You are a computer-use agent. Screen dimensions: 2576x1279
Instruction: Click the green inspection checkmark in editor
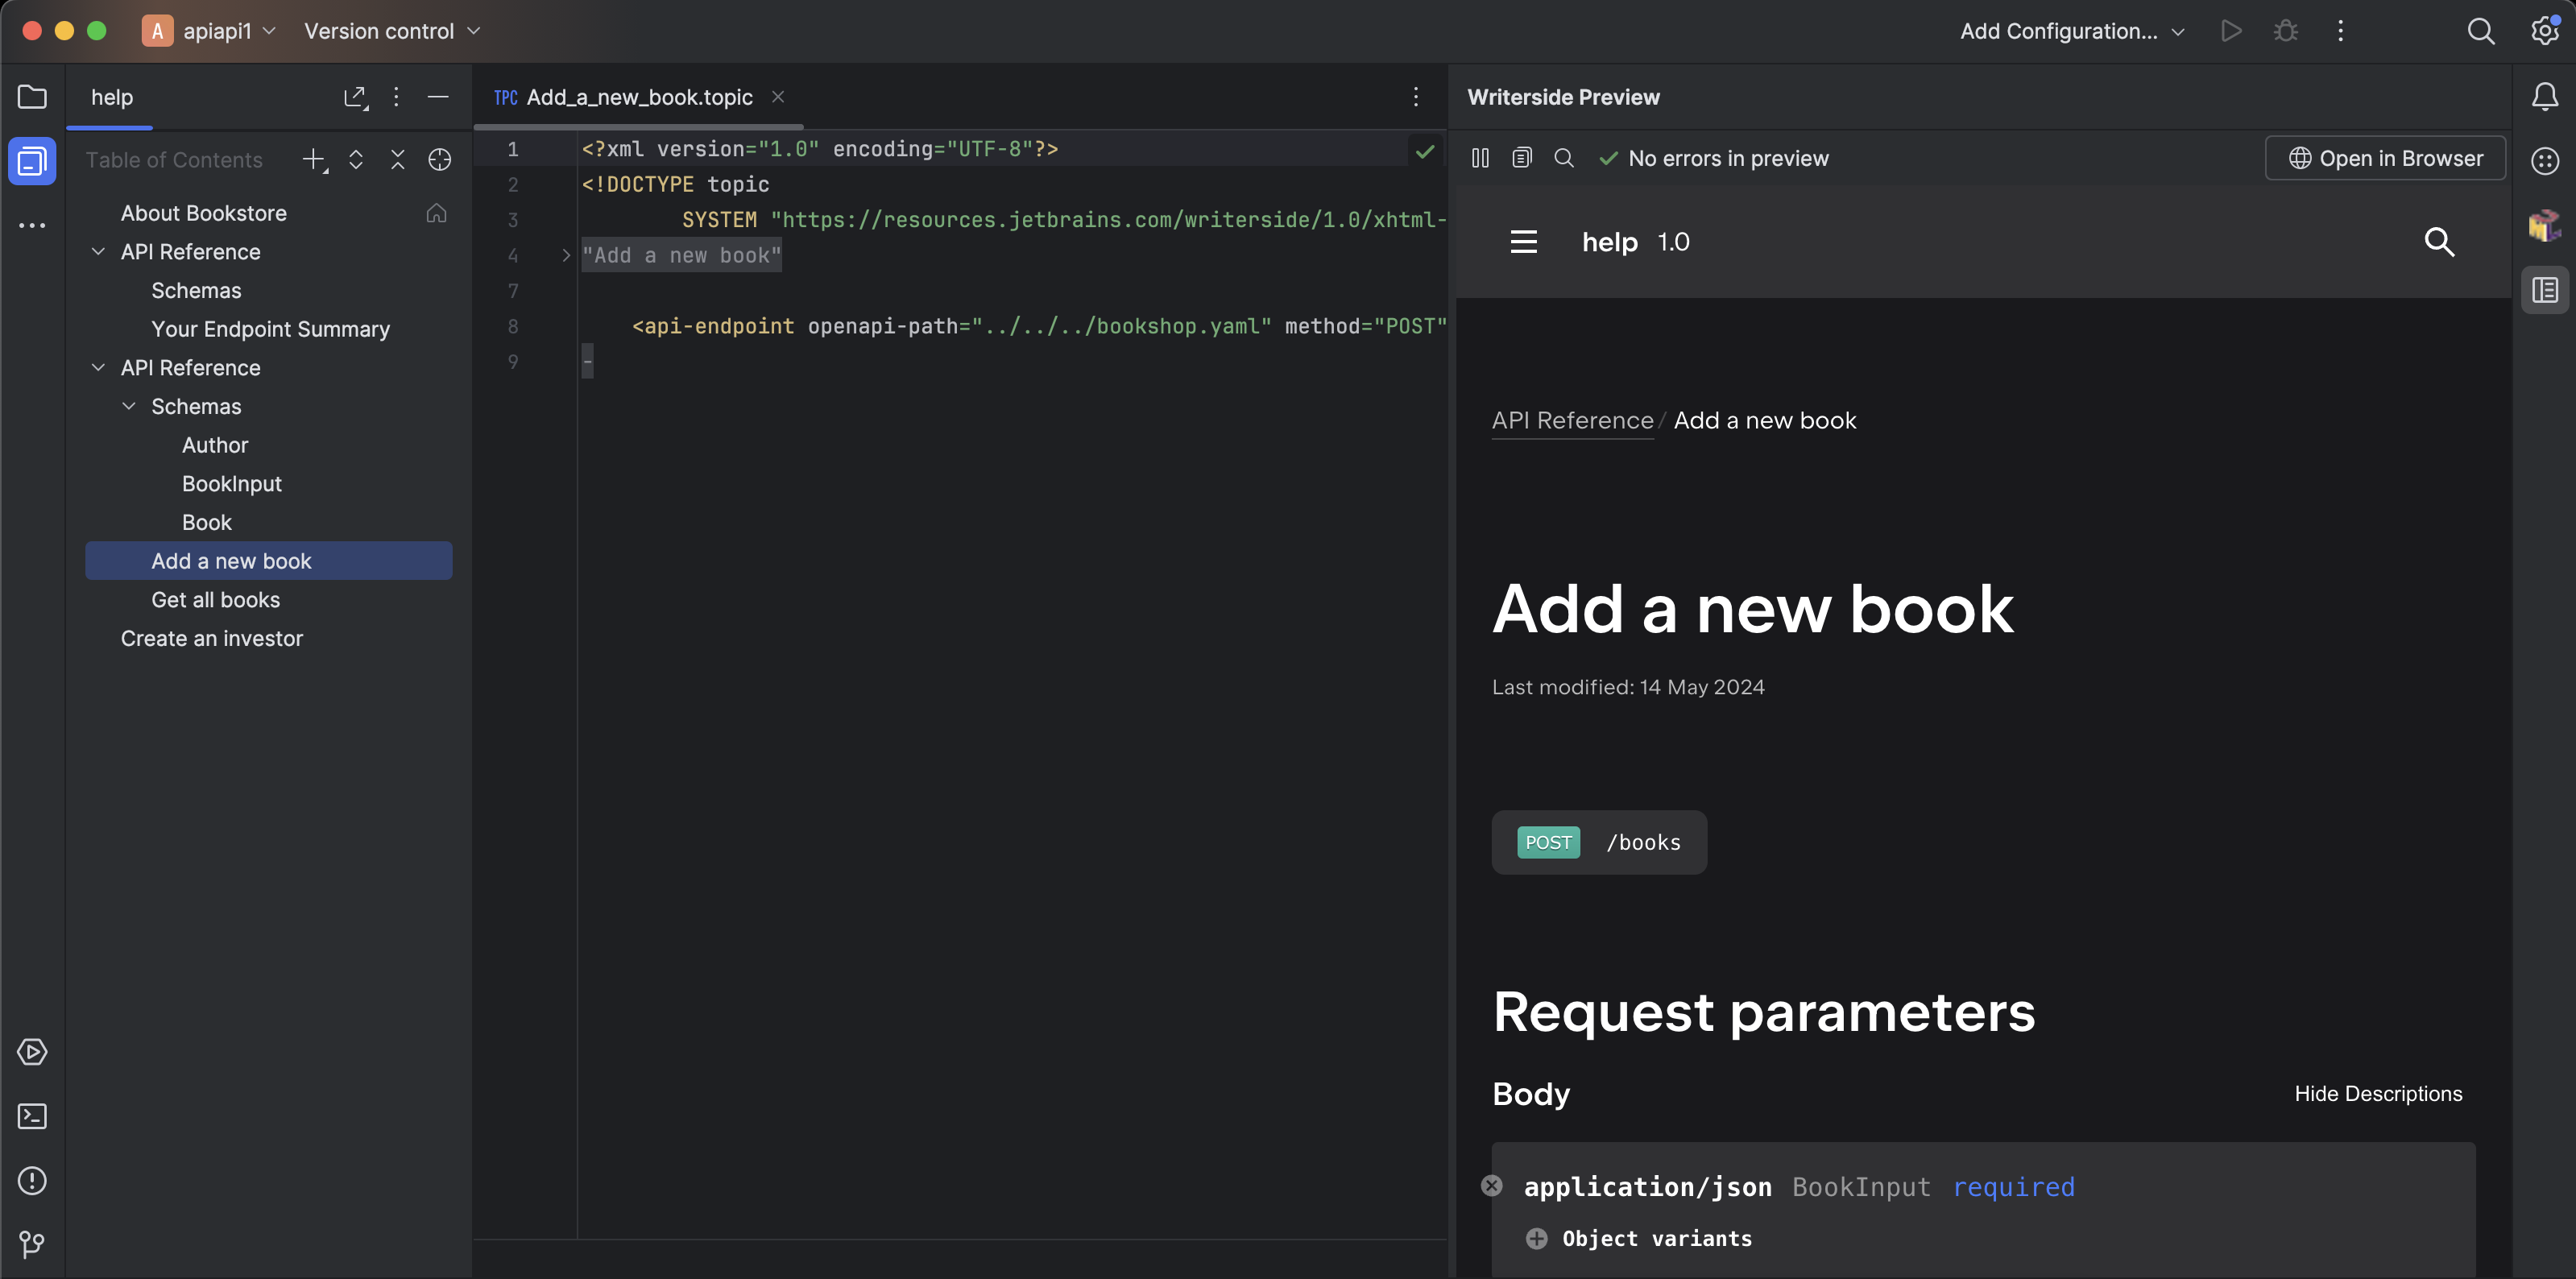[1425, 151]
